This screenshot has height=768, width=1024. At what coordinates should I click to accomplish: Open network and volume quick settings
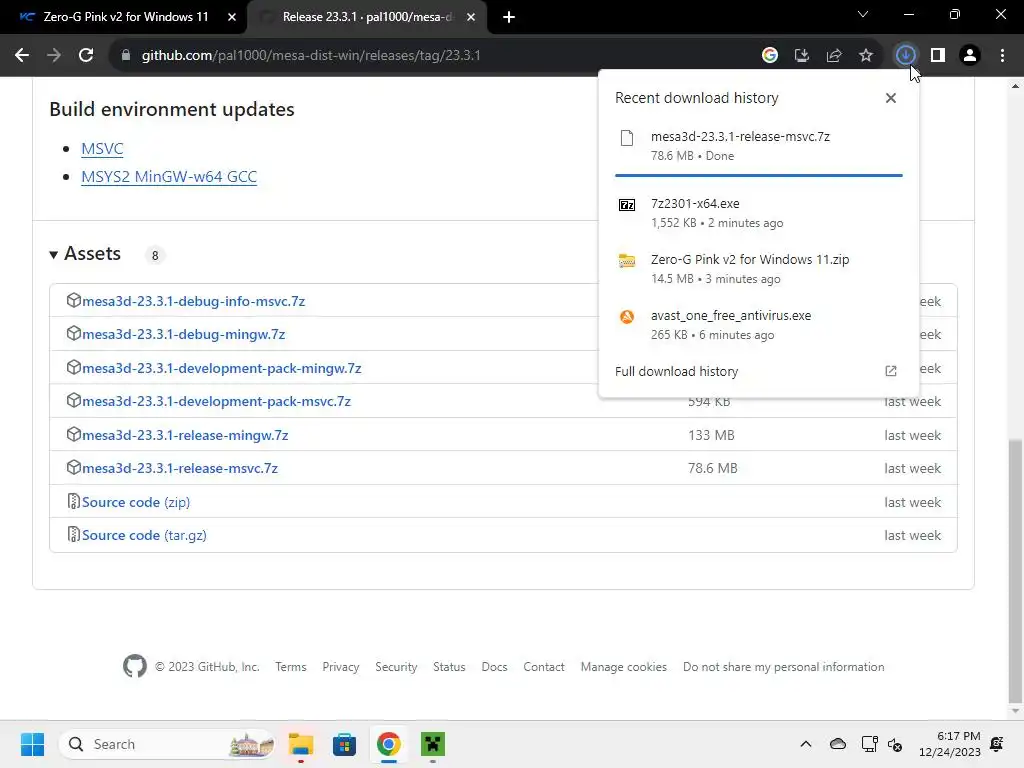click(882, 744)
